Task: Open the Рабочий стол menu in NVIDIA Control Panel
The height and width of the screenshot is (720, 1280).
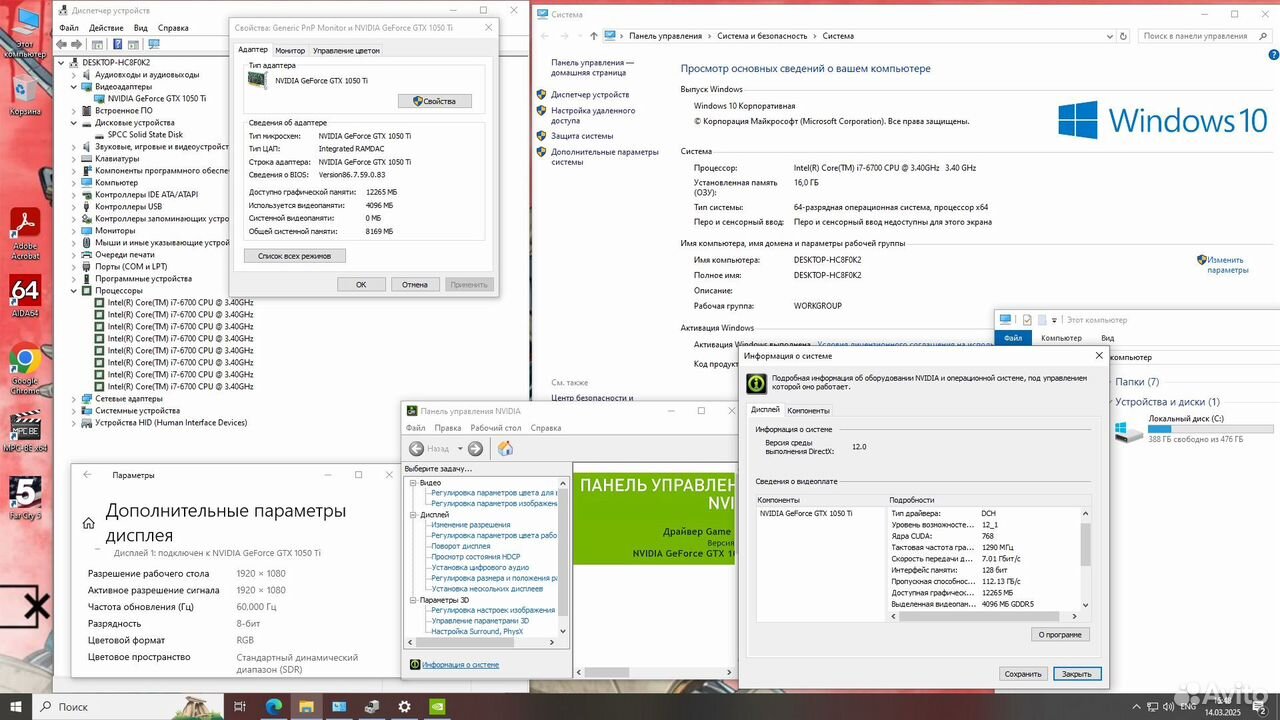Action: pyautogui.click(x=496, y=428)
